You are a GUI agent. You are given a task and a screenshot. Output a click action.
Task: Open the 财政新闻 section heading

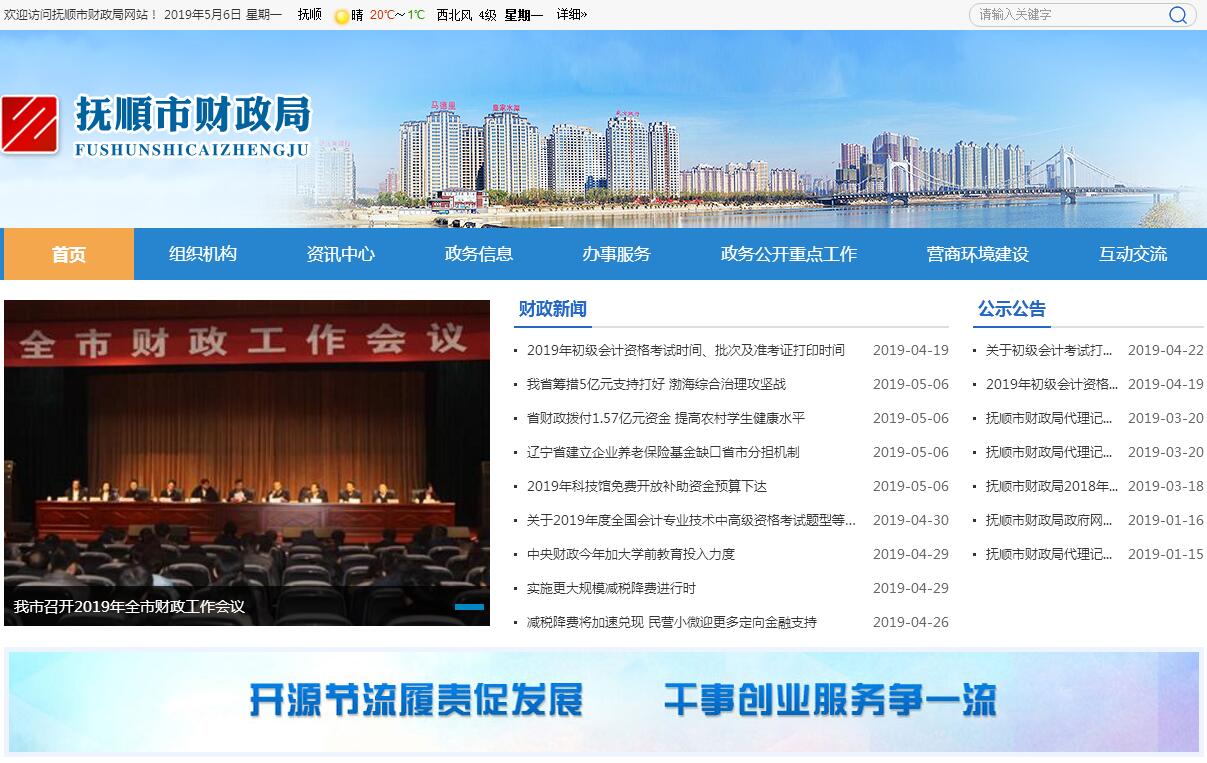click(552, 309)
